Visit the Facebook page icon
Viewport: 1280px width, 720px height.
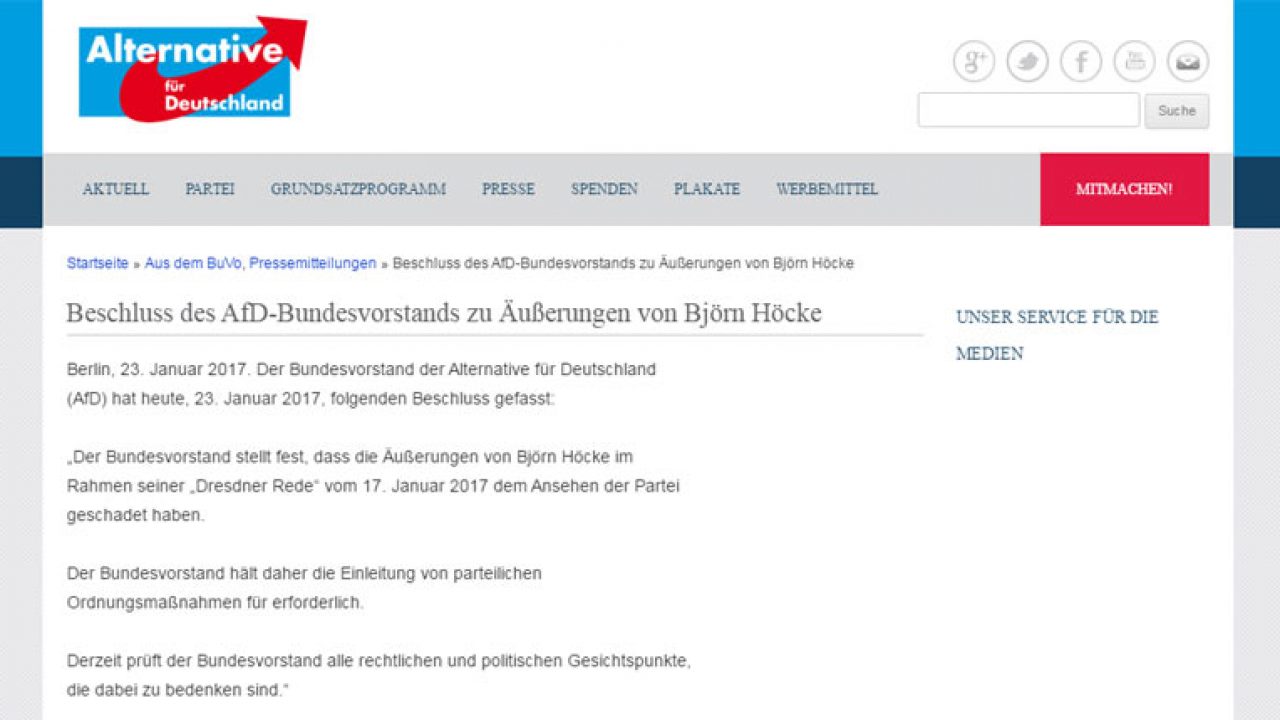click(1081, 62)
